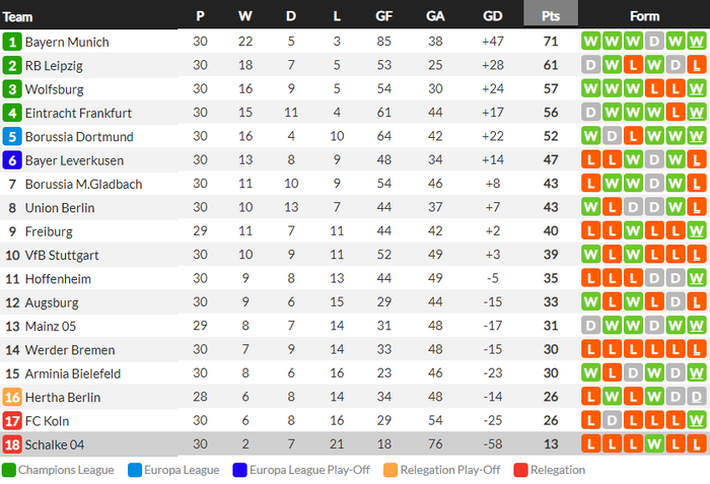Click Schalke 04's red rank 18 badge

point(12,444)
